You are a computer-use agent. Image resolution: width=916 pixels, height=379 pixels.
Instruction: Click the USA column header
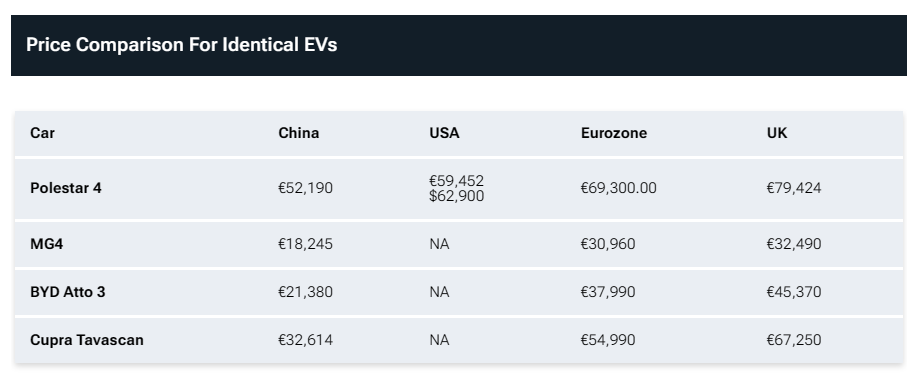point(445,133)
